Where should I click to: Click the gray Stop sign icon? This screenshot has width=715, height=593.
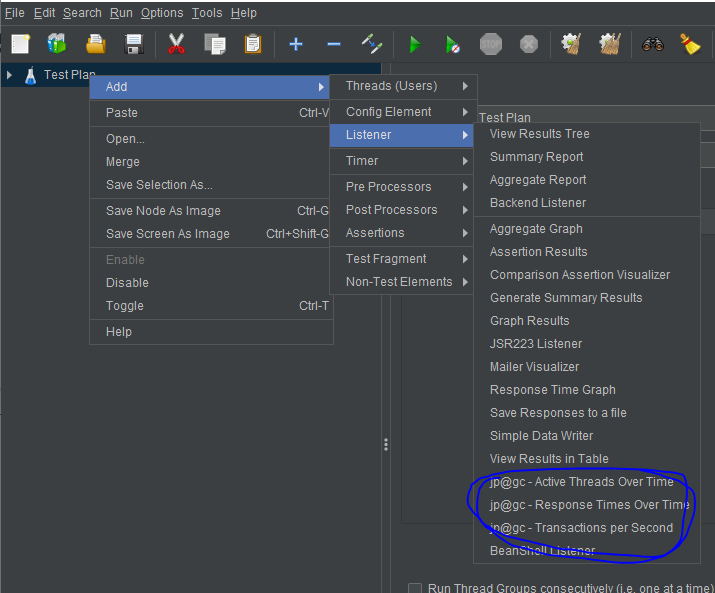(491, 44)
